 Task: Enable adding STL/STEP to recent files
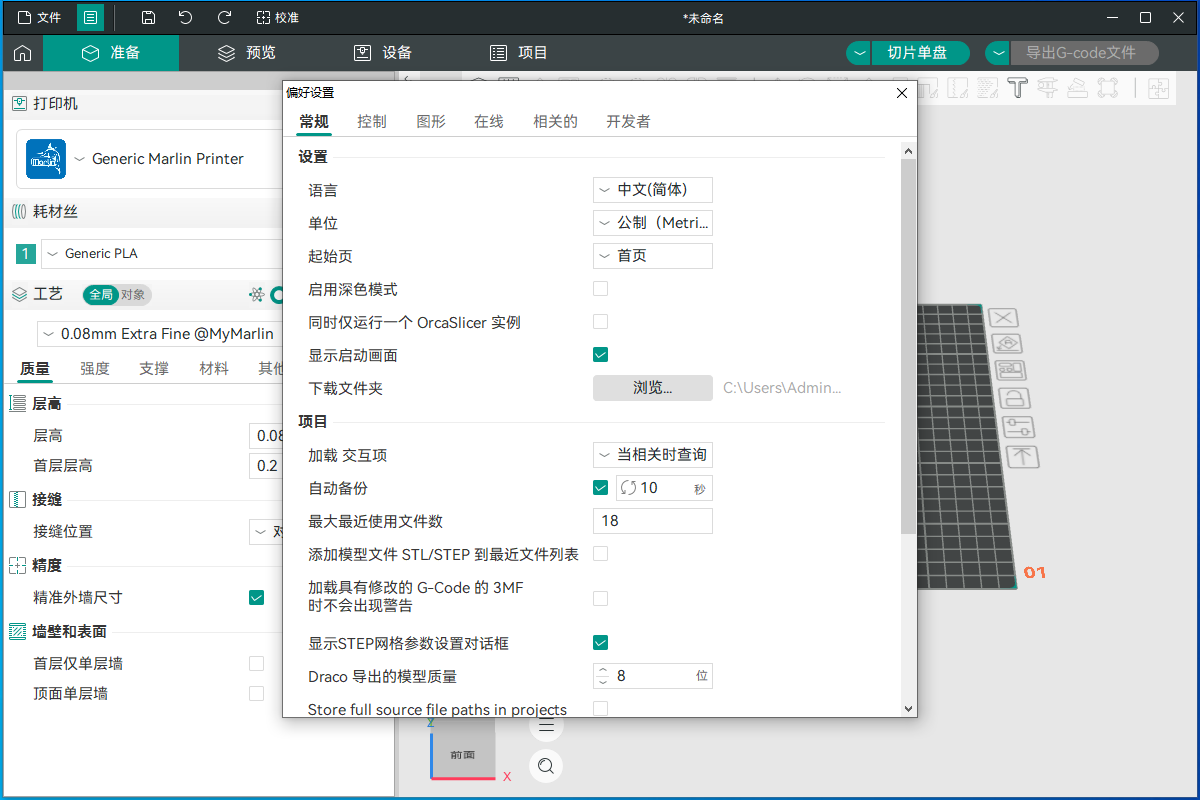[x=601, y=554]
